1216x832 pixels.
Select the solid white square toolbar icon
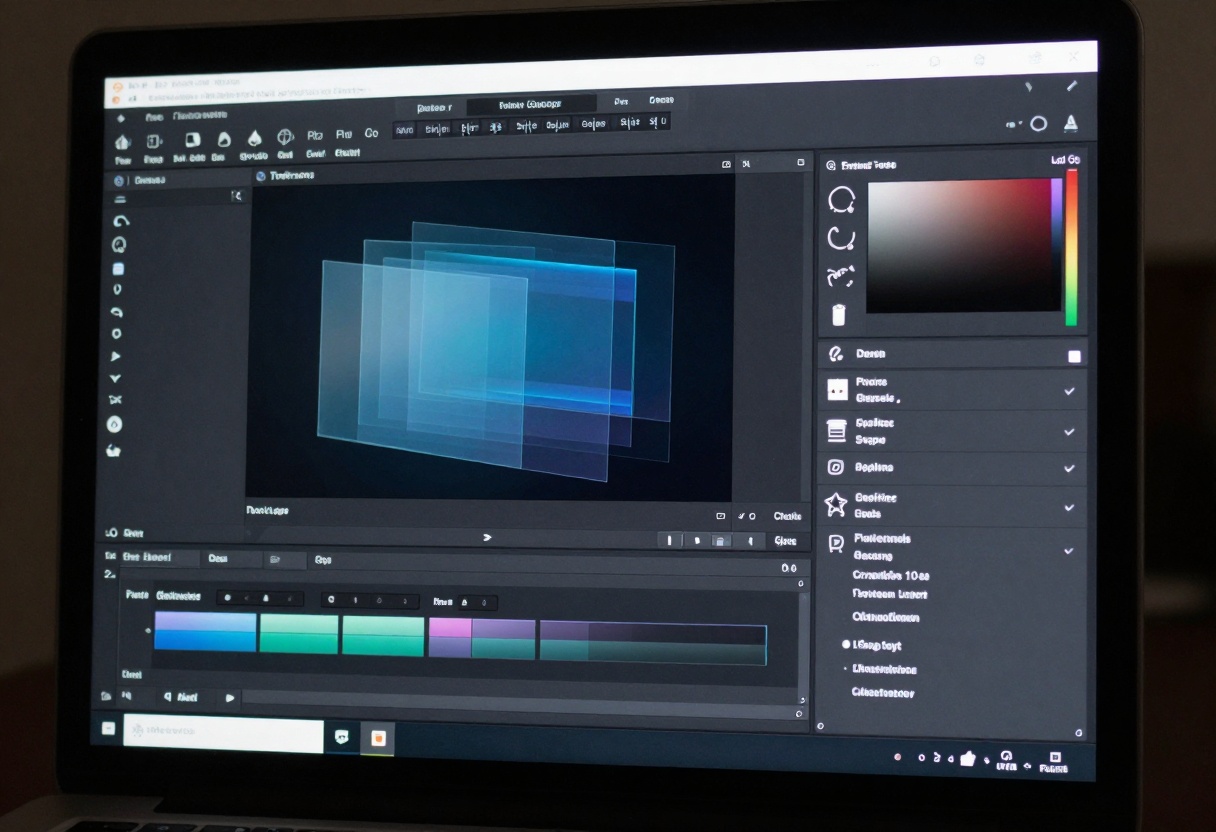point(193,140)
